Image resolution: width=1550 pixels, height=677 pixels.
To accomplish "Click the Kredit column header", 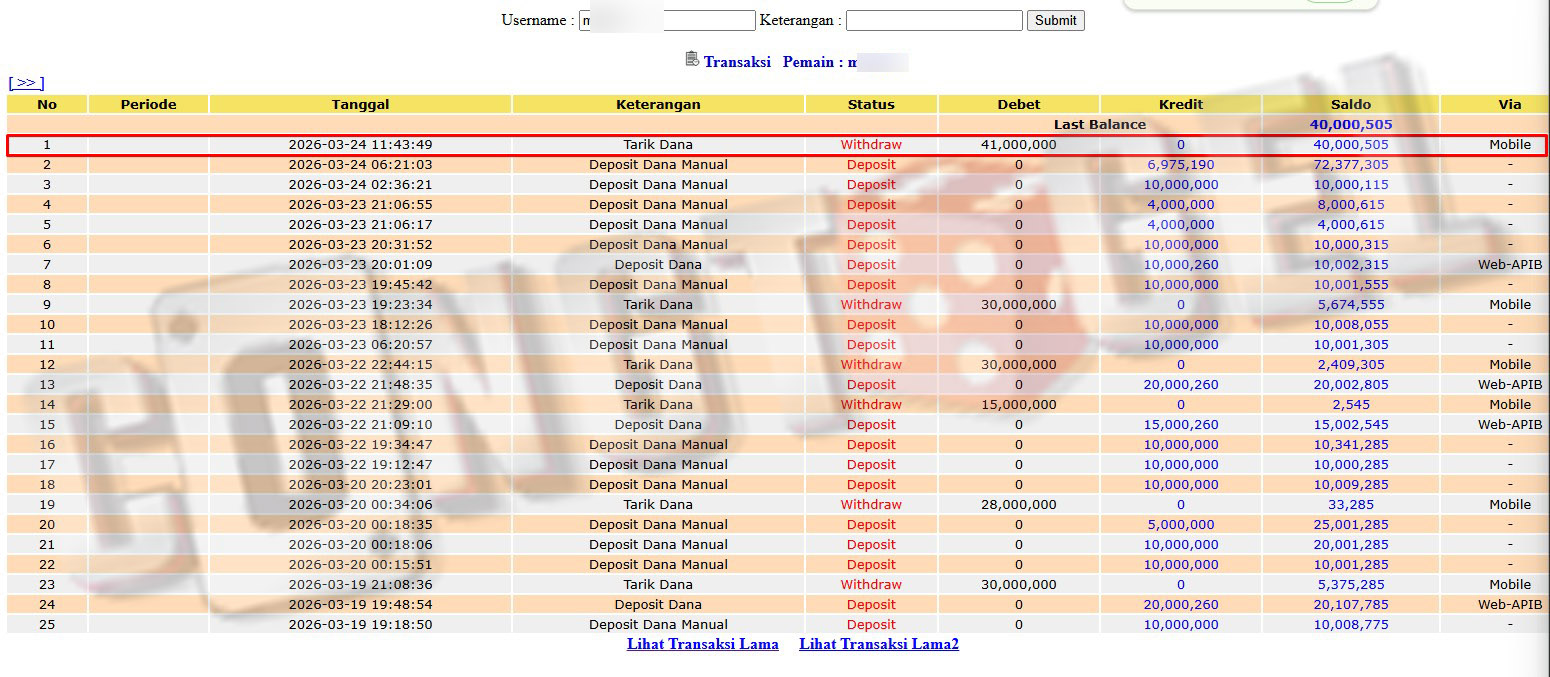I will (x=1181, y=104).
